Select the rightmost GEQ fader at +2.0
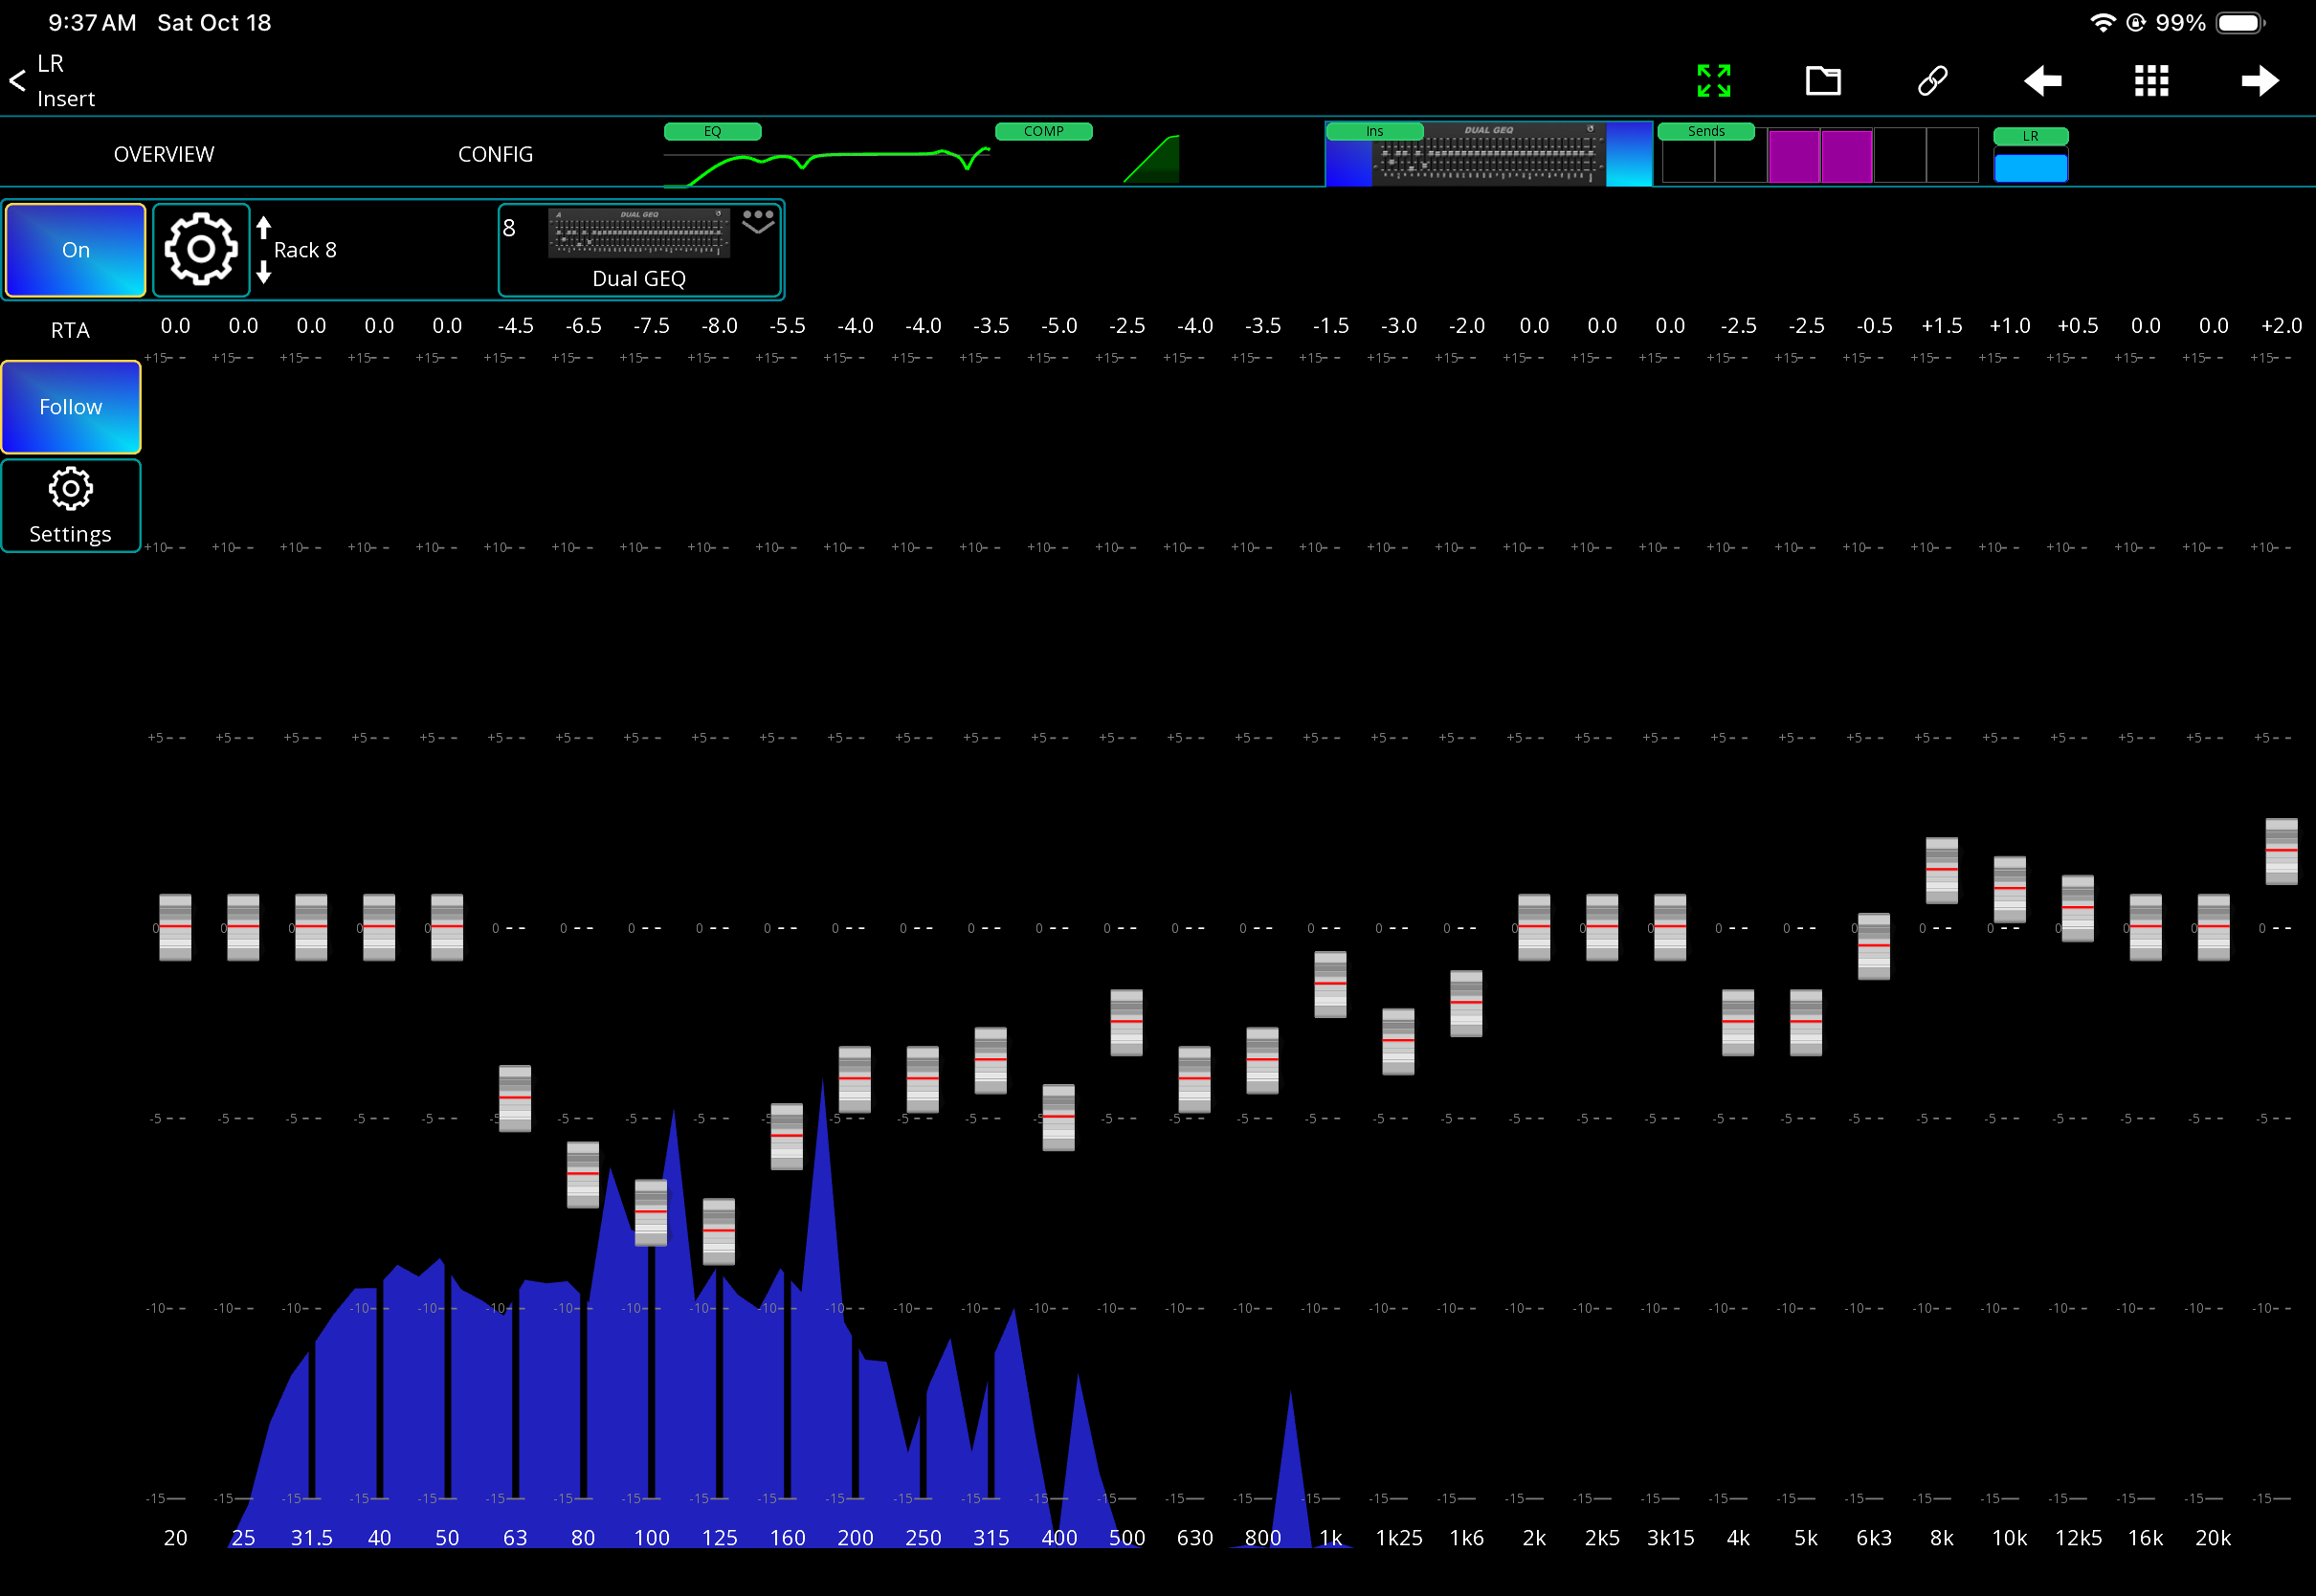Image resolution: width=2316 pixels, height=1596 pixels. (x=2282, y=851)
